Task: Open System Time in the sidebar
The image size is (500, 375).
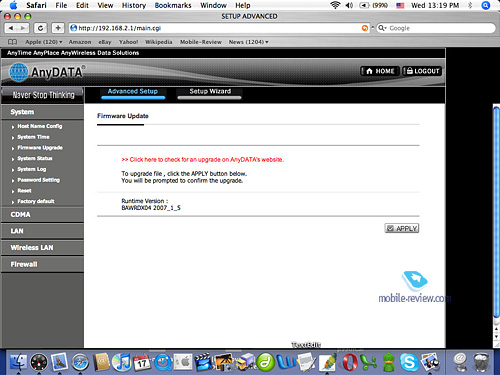Action: (x=33, y=137)
